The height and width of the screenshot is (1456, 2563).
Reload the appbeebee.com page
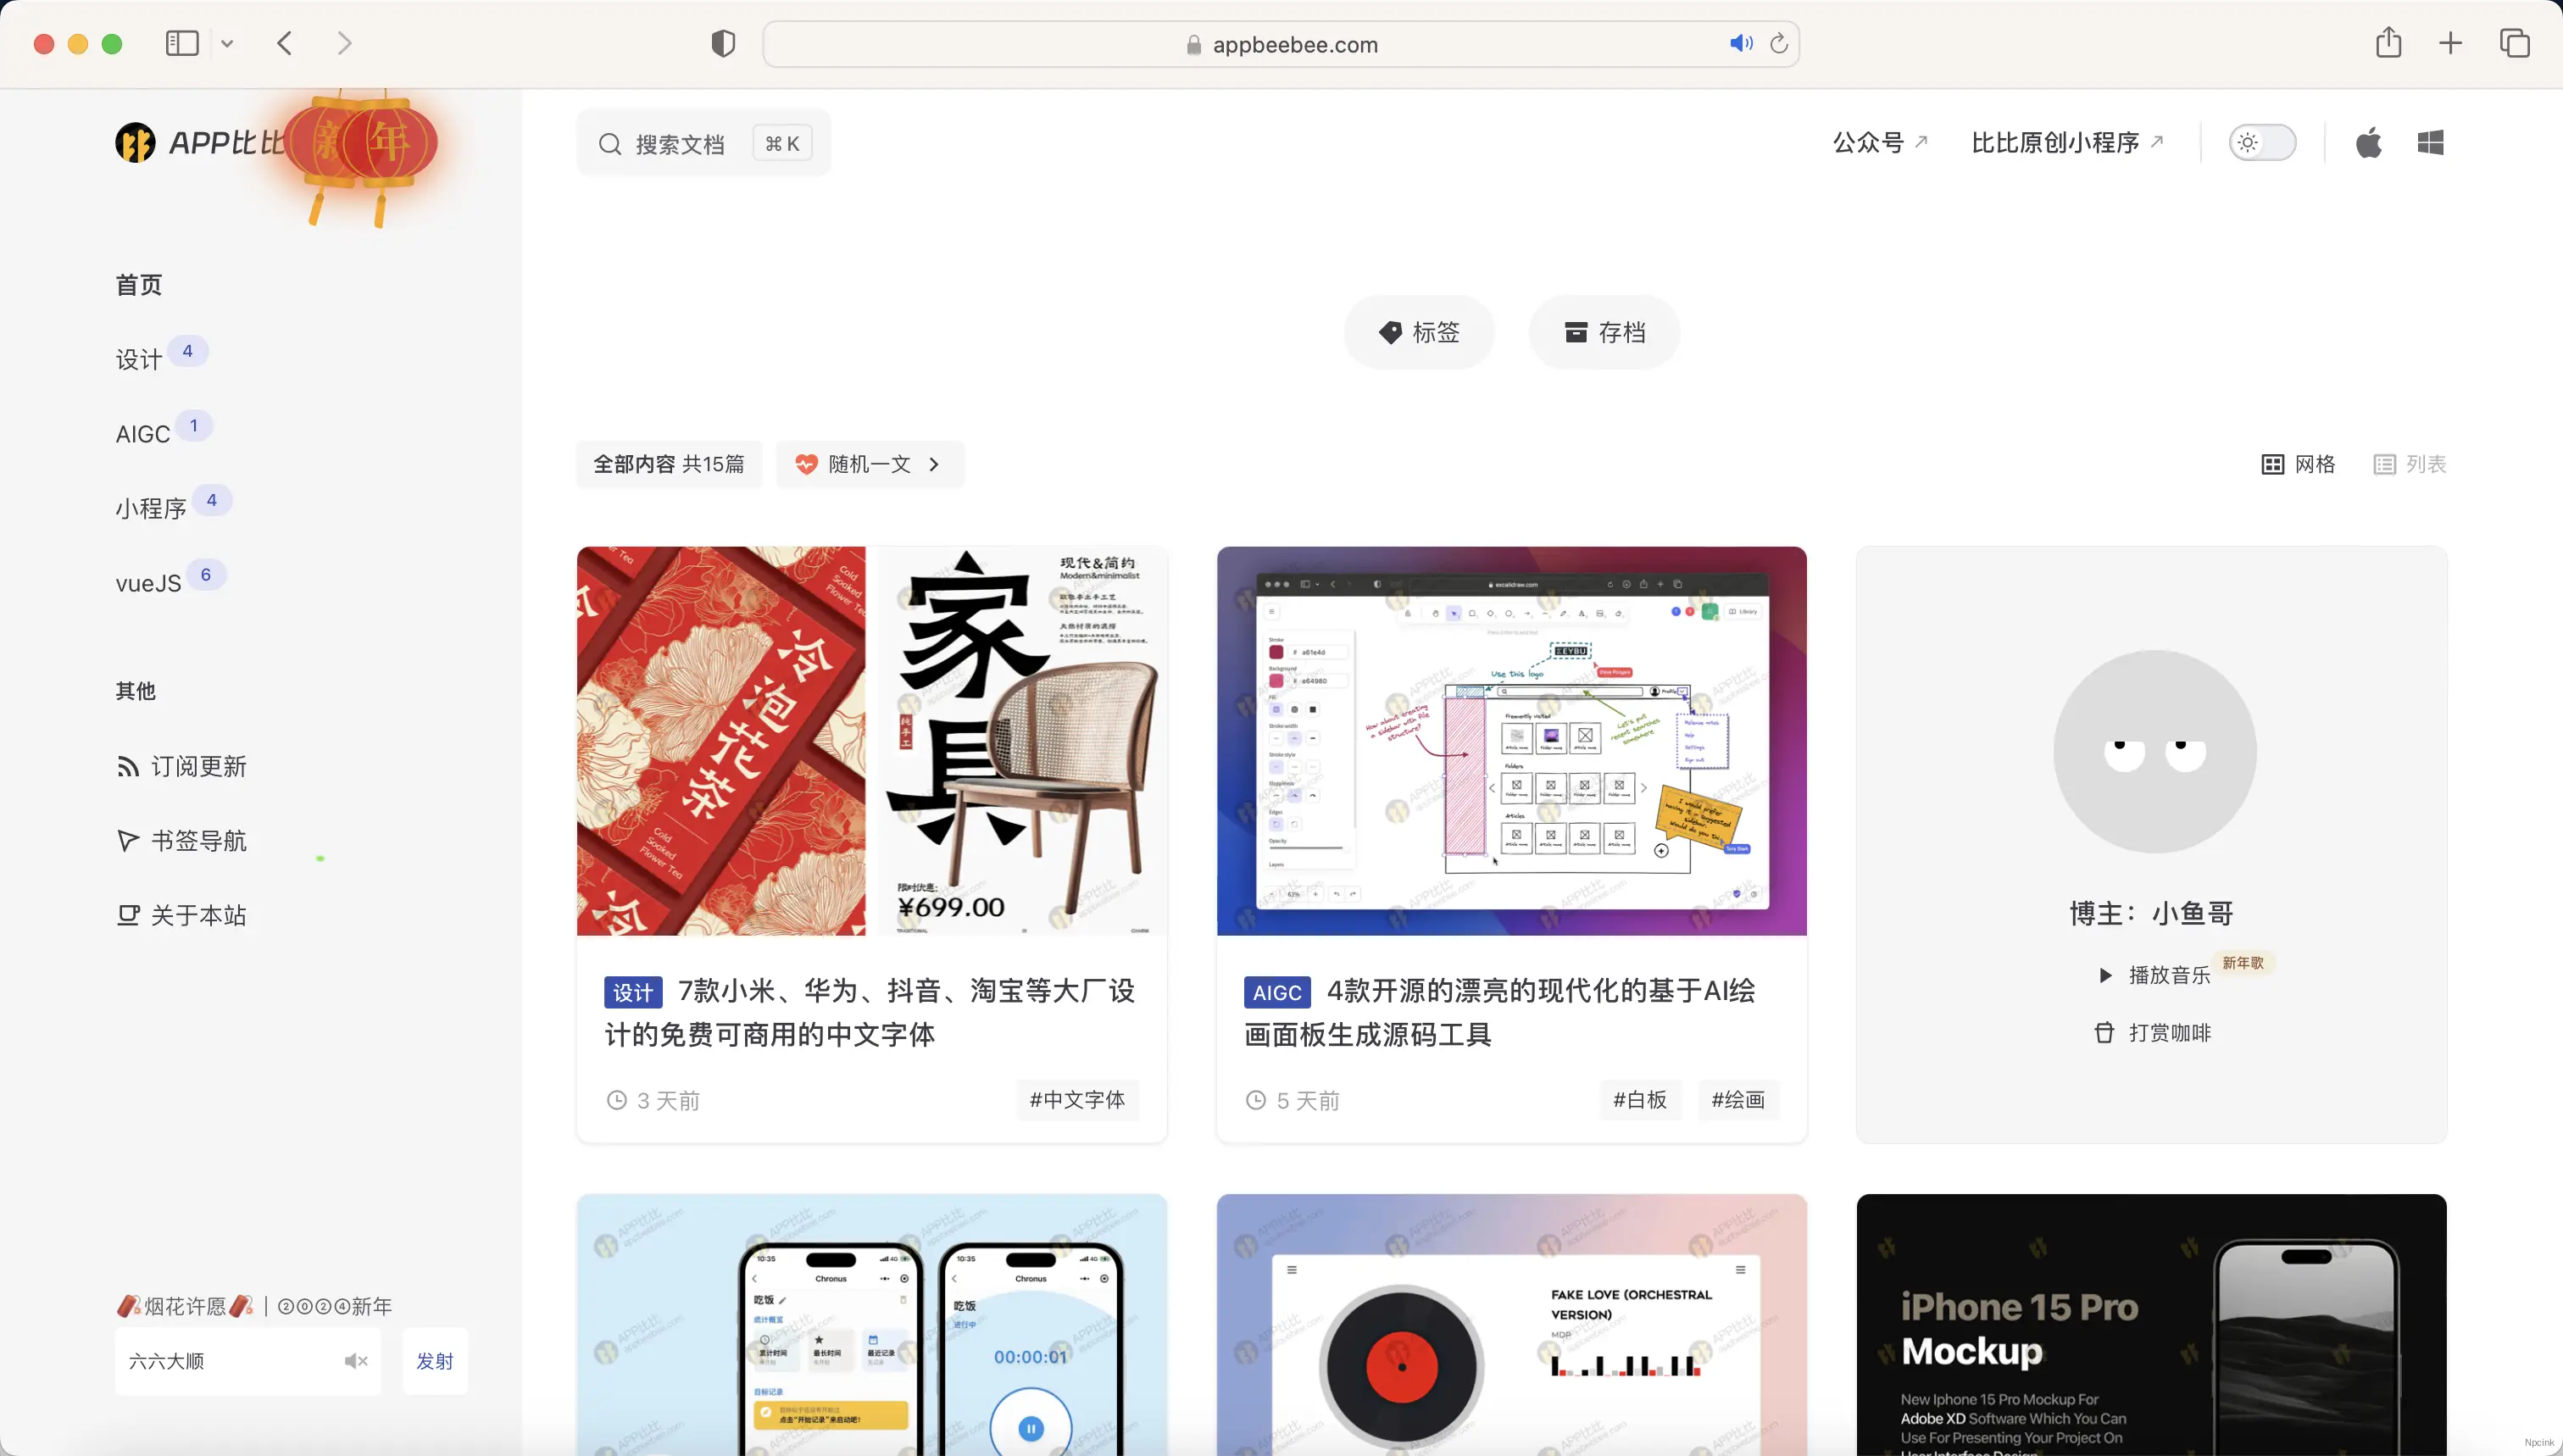pyautogui.click(x=1779, y=43)
